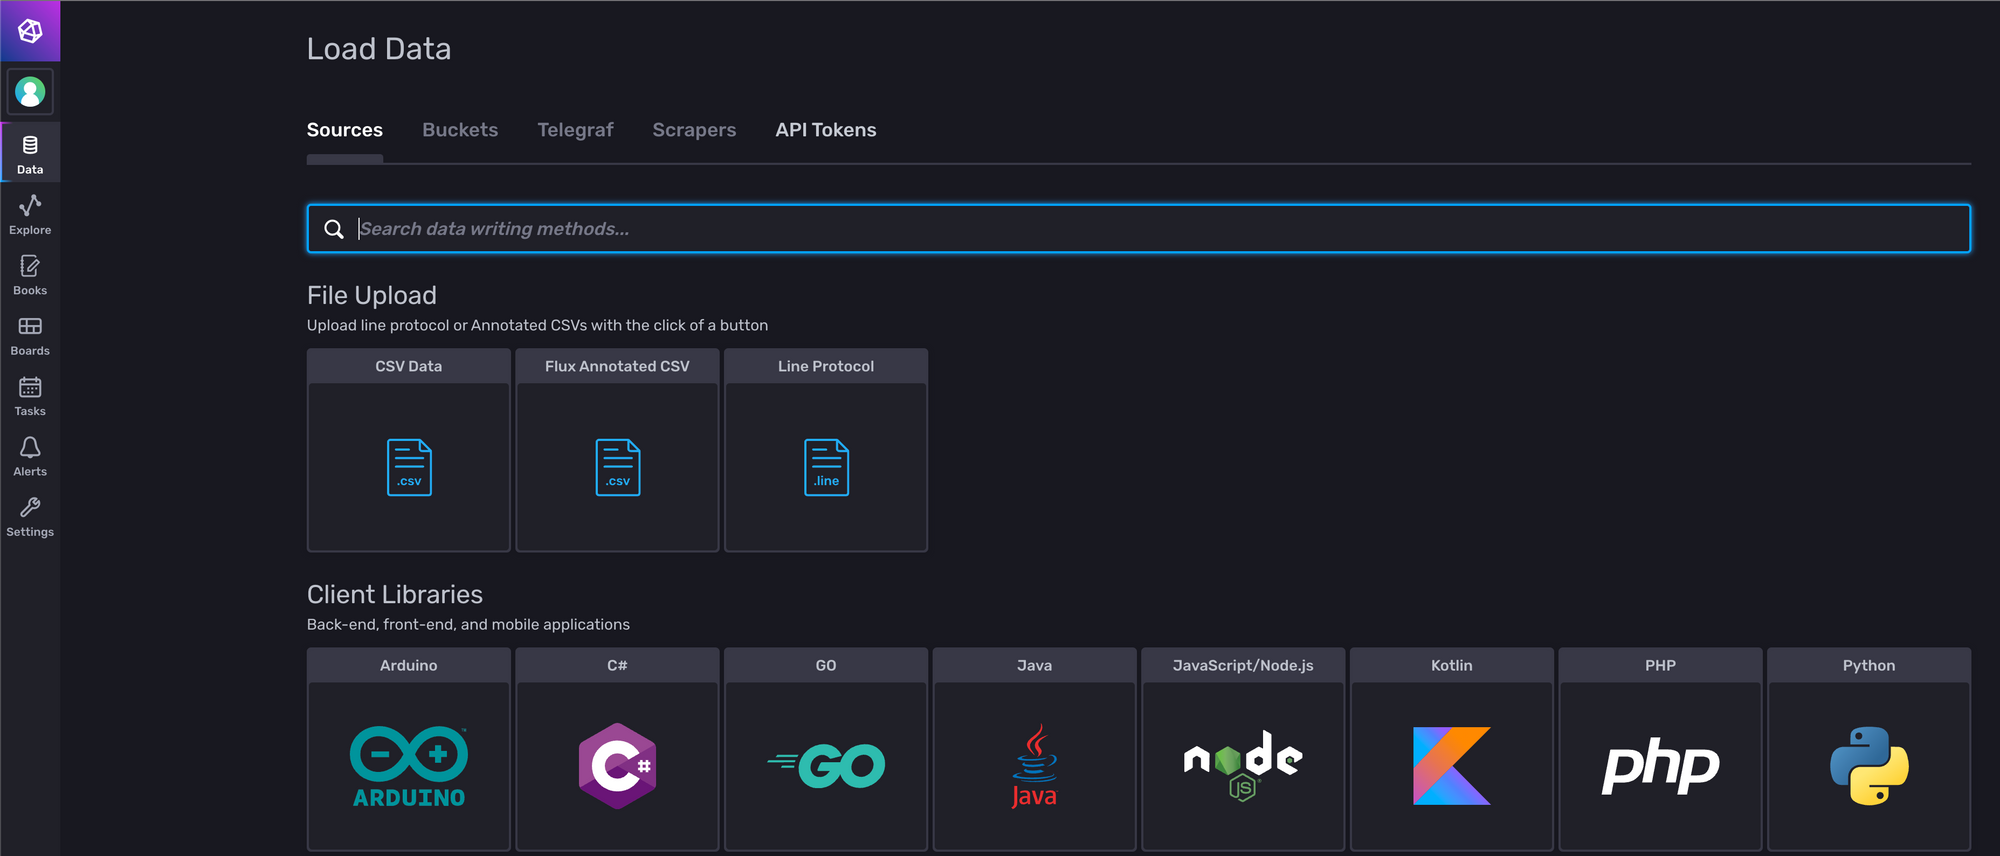
Task: Switch to the Buckets tab
Action: point(460,130)
